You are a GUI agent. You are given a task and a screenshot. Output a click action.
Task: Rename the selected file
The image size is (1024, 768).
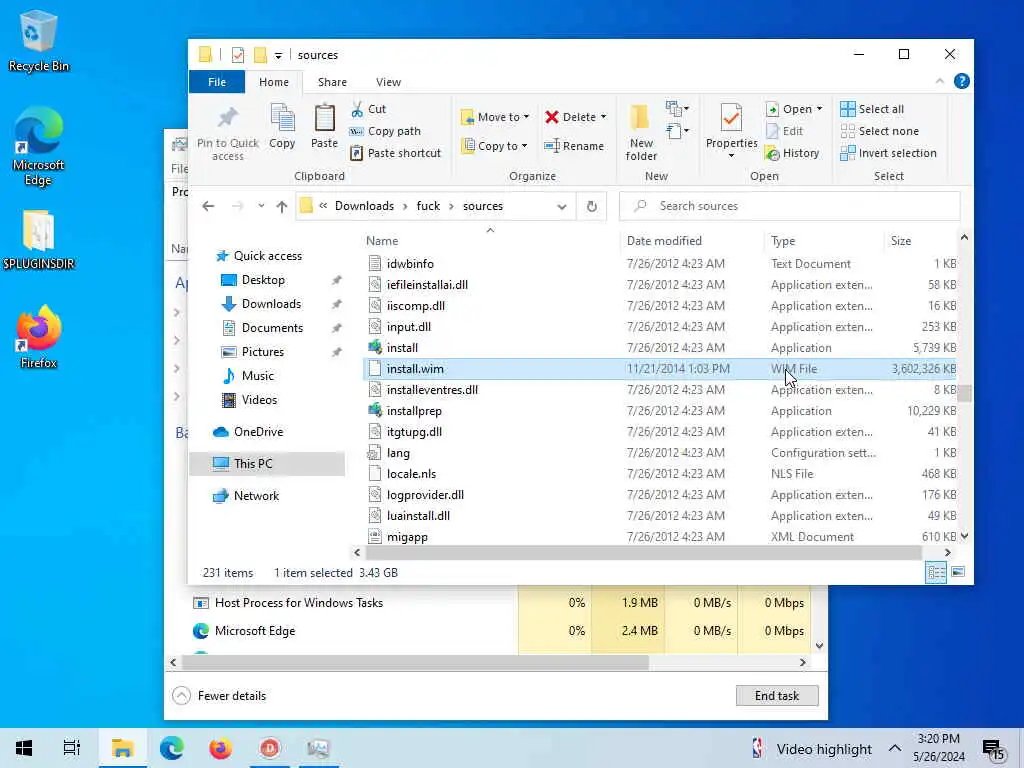(x=574, y=146)
